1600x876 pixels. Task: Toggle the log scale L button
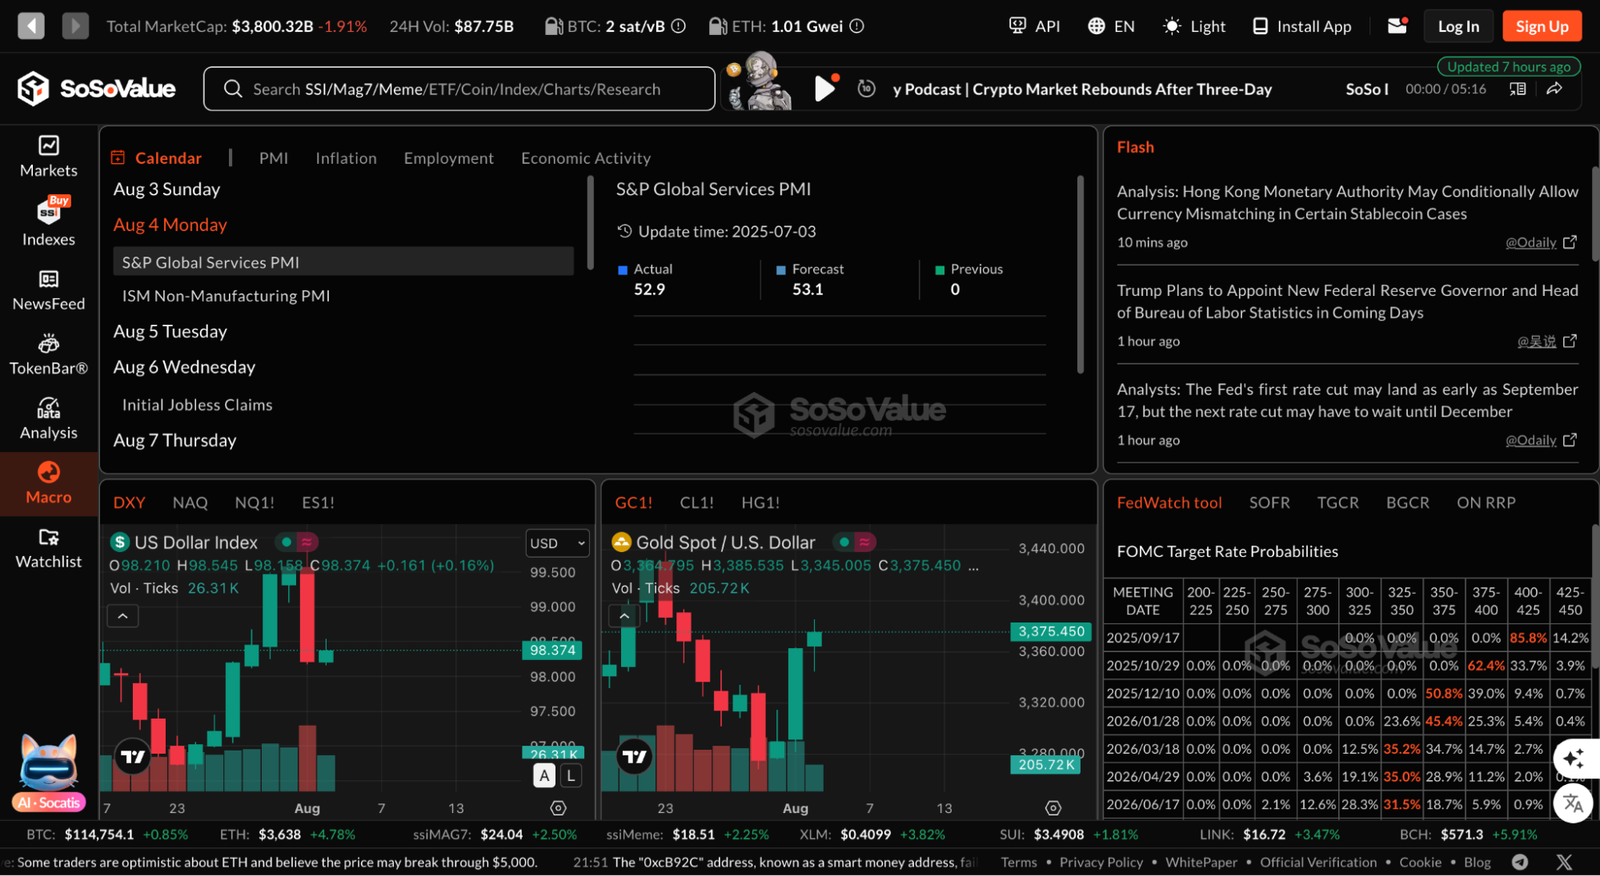click(570, 775)
